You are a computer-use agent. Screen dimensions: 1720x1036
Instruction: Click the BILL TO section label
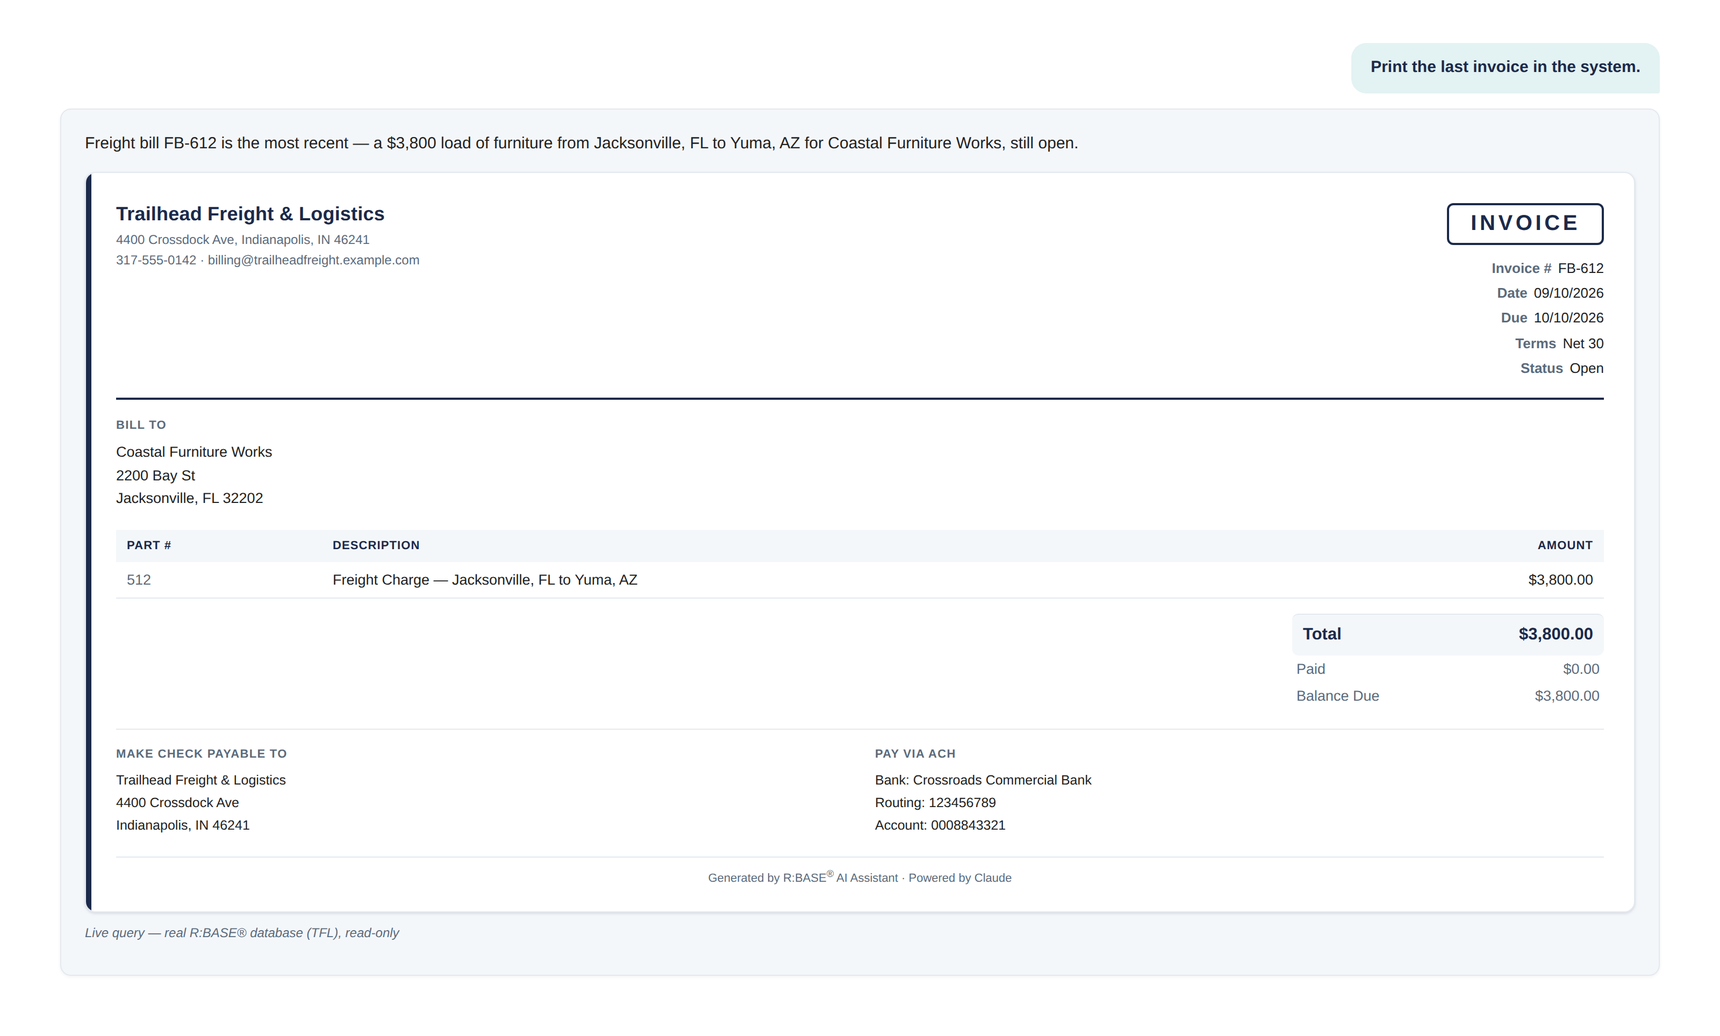point(141,425)
